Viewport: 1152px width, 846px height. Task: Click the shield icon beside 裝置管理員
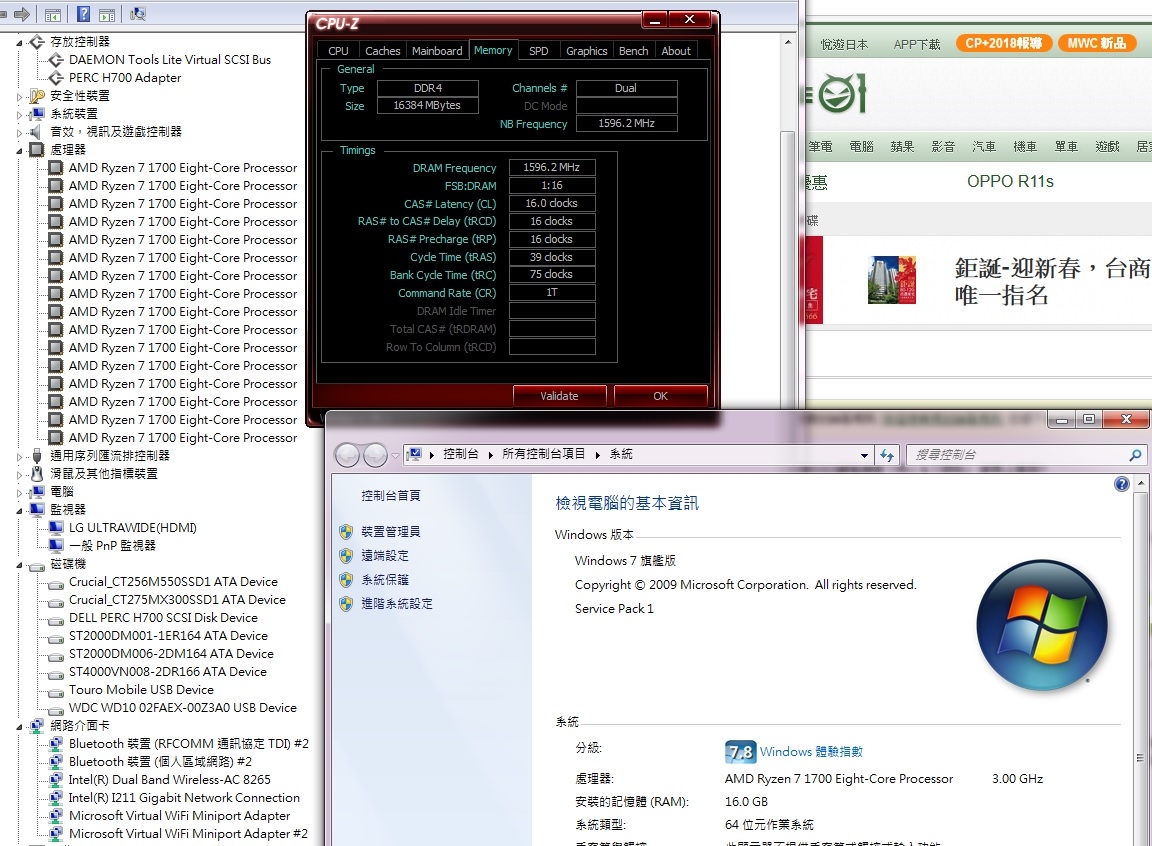tap(346, 532)
